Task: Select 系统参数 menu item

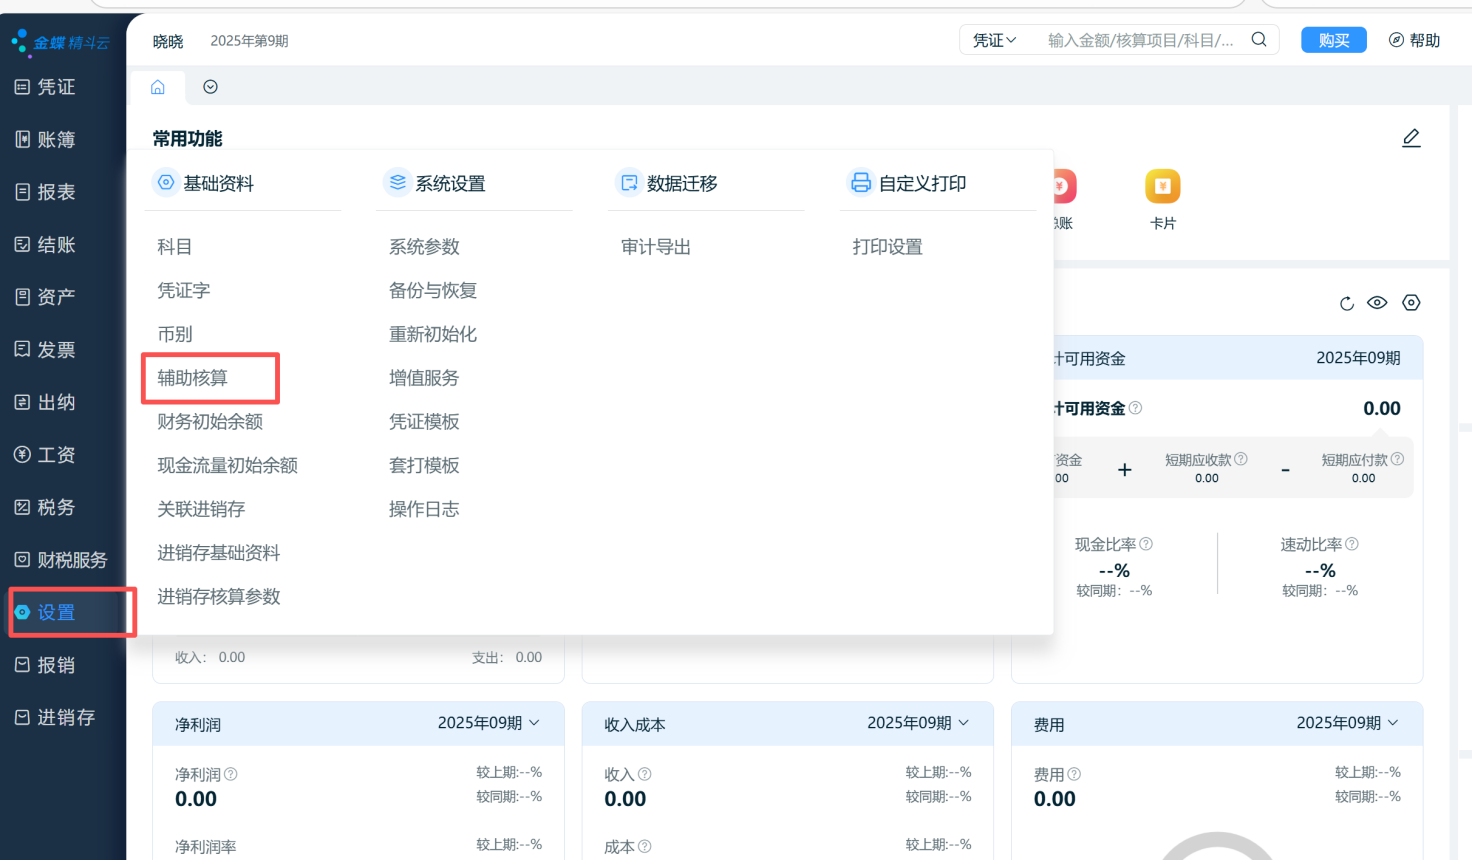Action: pos(424,247)
